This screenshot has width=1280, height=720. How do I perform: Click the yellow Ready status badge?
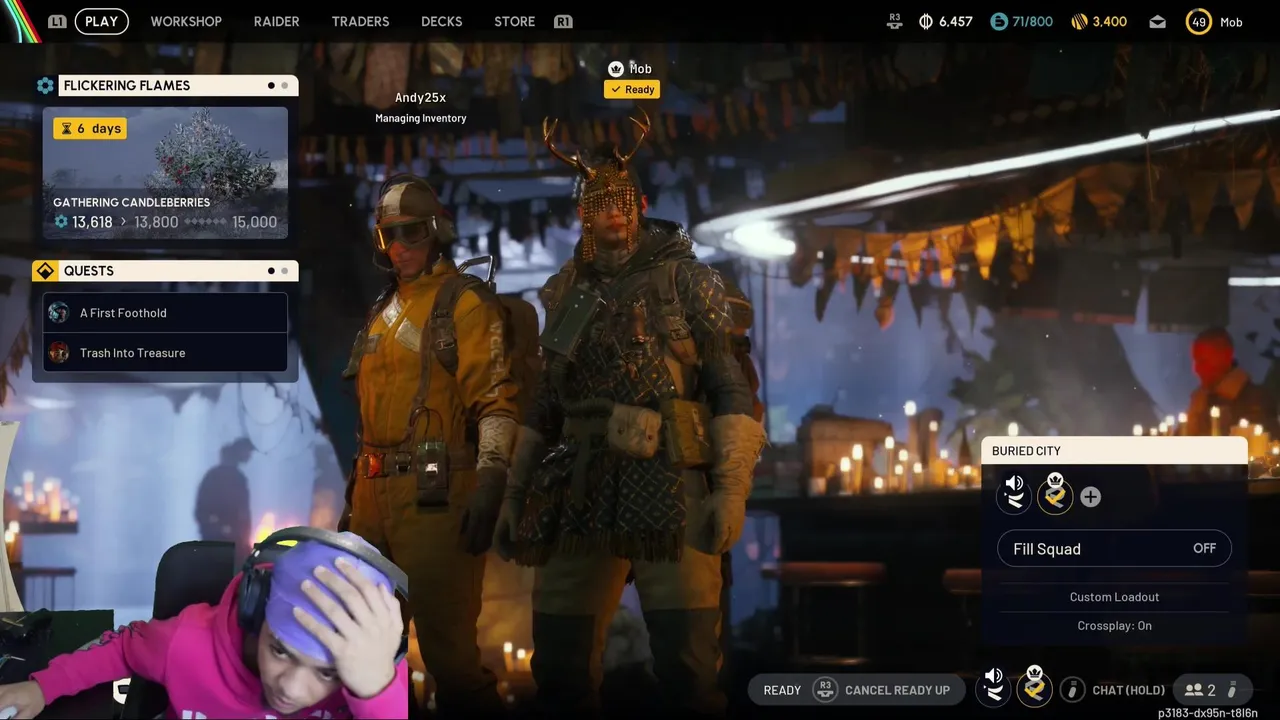coord(632,89)
